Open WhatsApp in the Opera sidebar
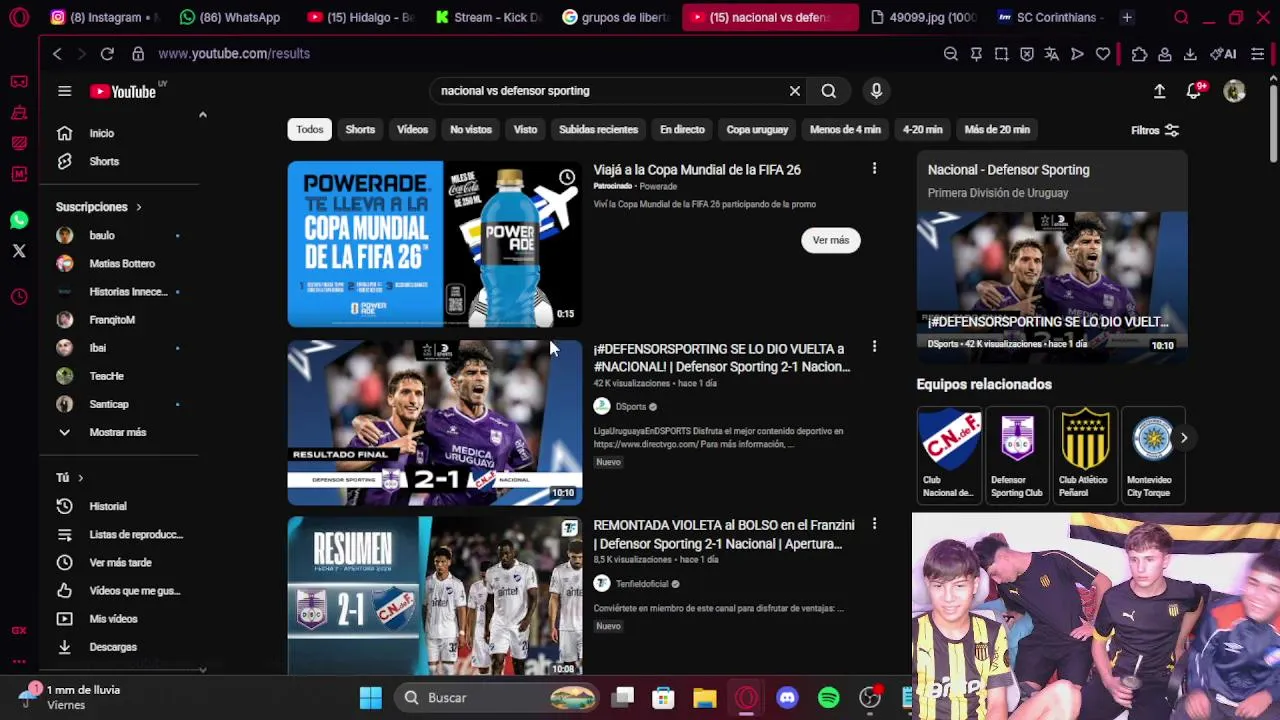The image size is (1280, 720). coord(19,220)
